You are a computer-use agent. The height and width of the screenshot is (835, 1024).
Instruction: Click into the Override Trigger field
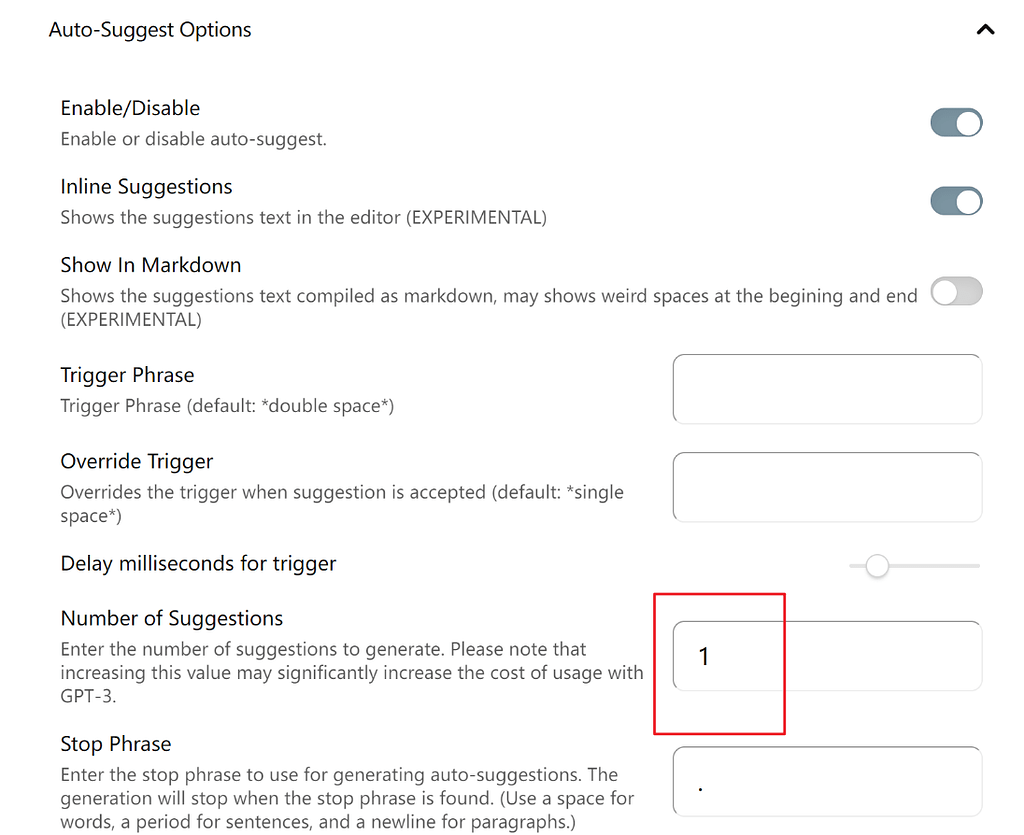827,487
